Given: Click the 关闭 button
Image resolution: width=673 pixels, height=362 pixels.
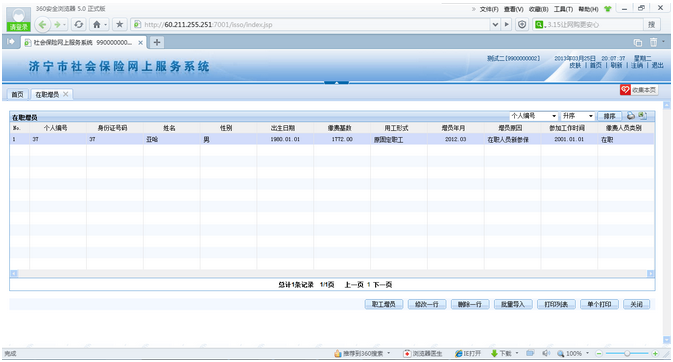Looking at the screenshot, I should tap(637, 304).
